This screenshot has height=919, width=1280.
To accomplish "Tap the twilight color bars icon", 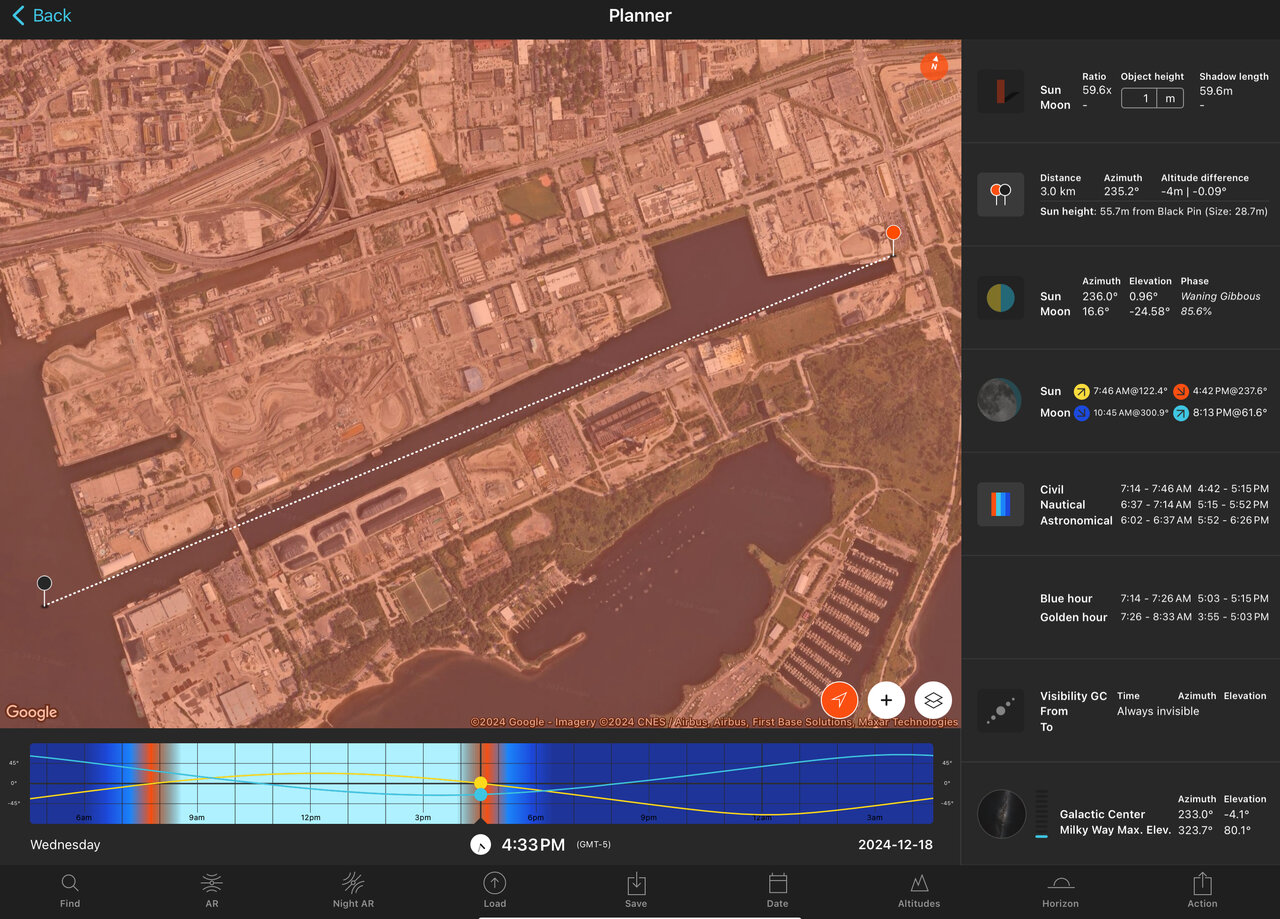I will coord(1000,504).
